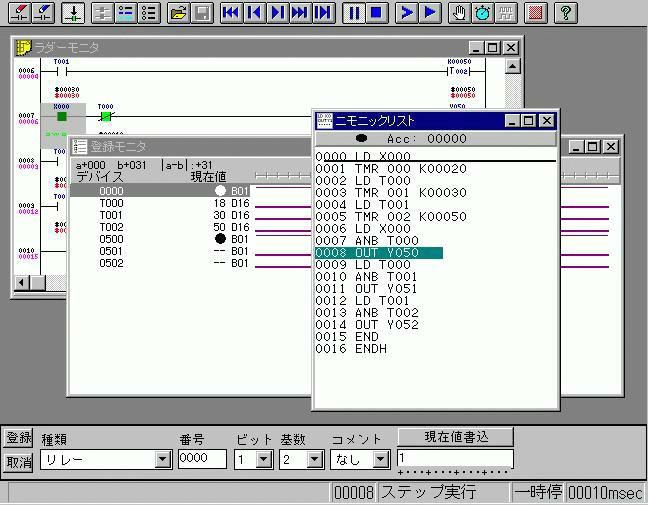Expand the 基数 dropdown
This screenshot has height=505, width=648.
(x=315, y=459)
